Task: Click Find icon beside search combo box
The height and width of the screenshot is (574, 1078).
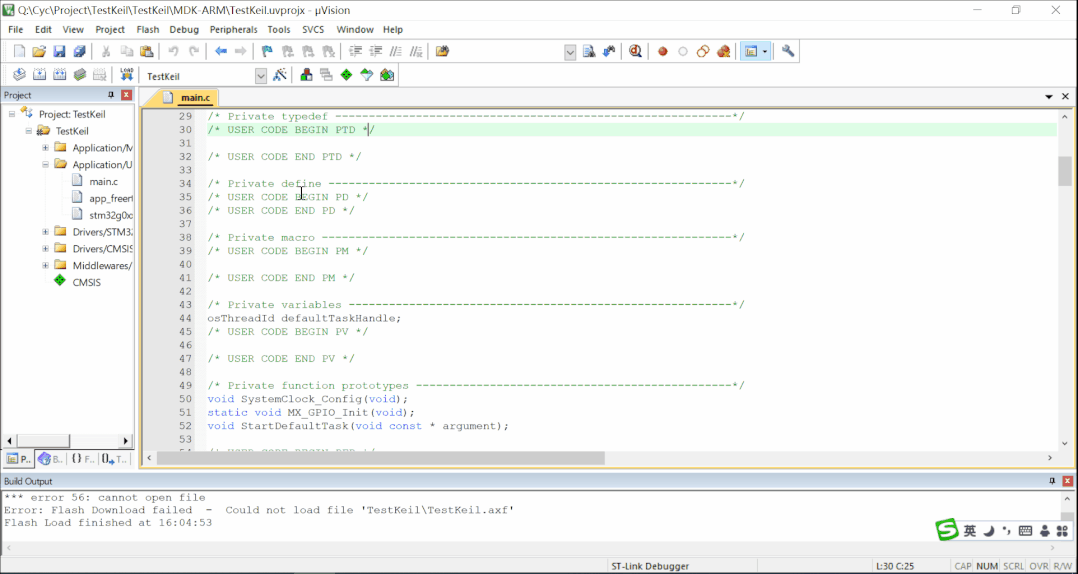Action: point(589,52)
